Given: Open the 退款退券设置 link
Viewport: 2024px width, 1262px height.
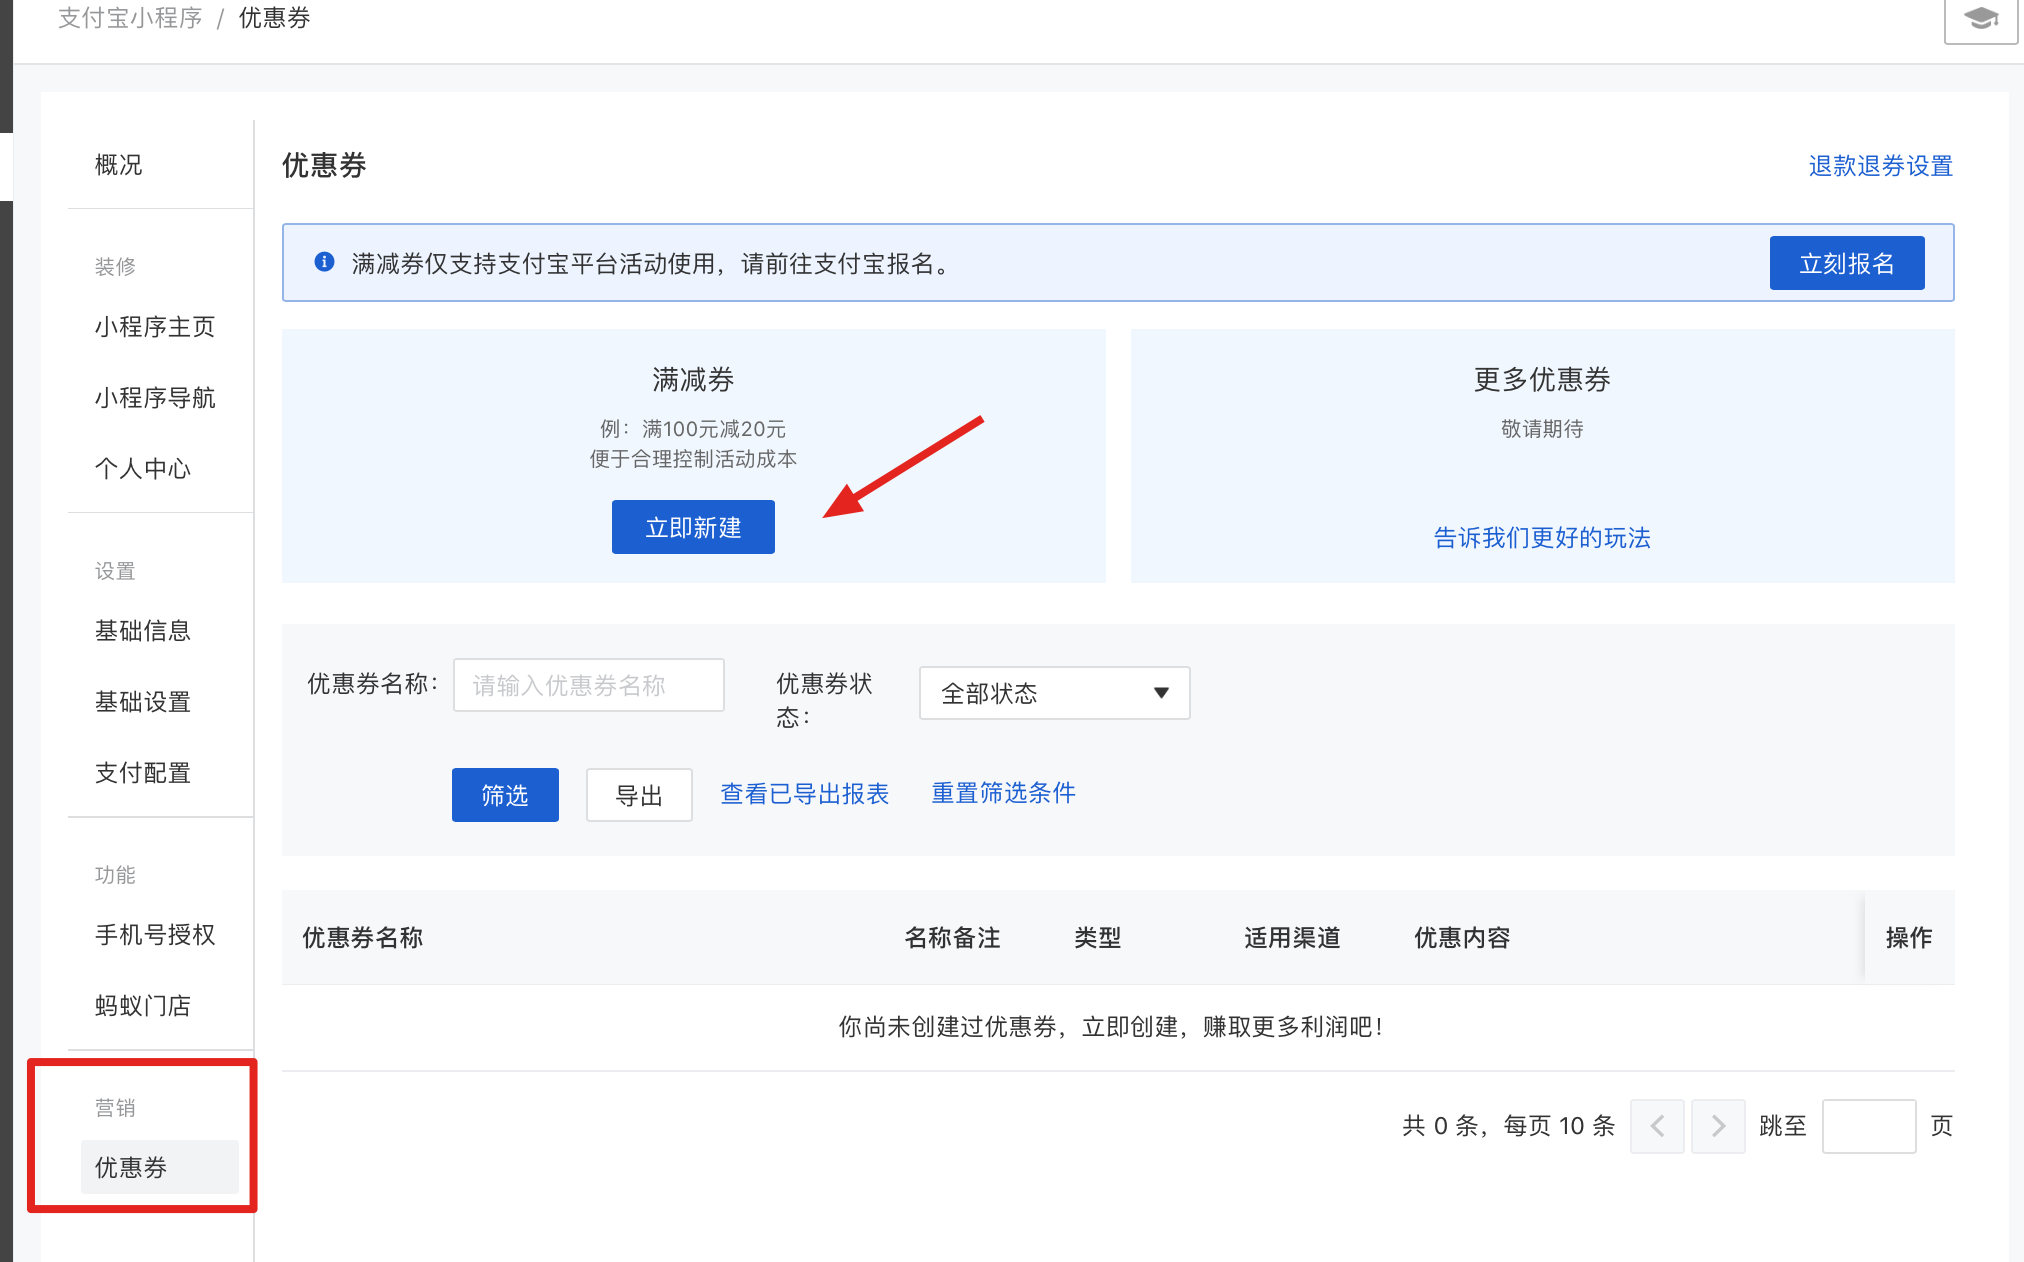Looking at the screenshot, I should (x=1881, y=166).
